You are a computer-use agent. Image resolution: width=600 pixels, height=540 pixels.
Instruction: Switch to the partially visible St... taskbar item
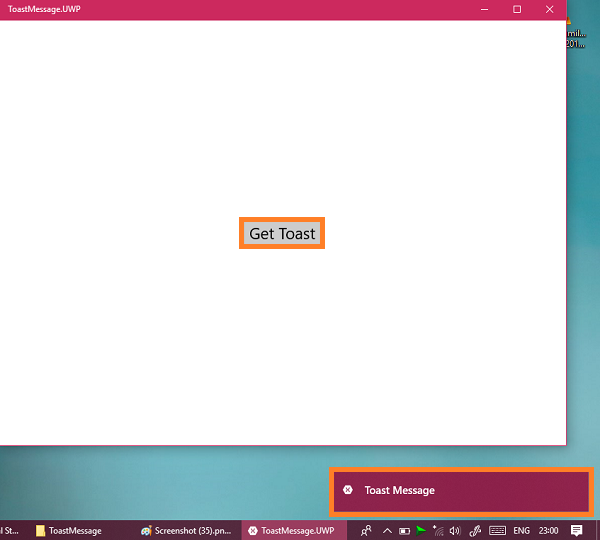[x=9, y=530]
